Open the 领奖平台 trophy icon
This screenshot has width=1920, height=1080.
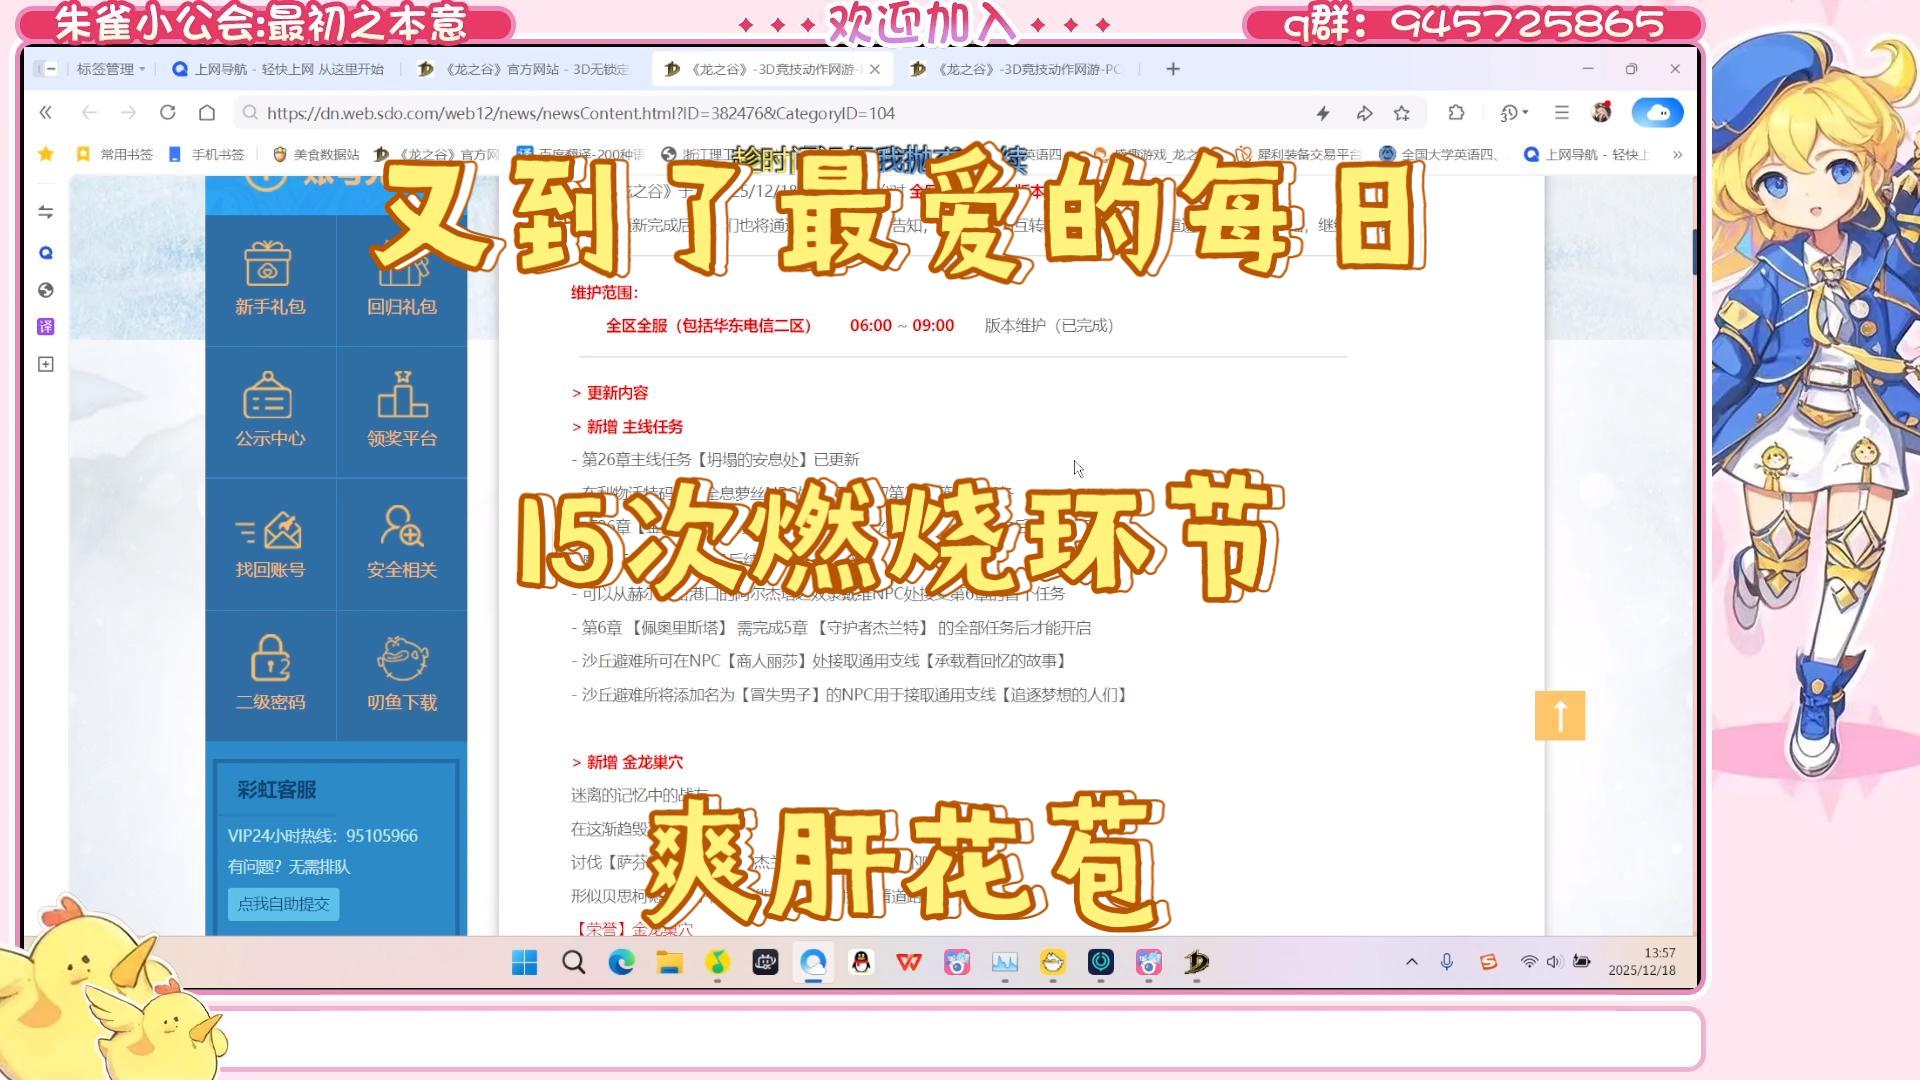point(402,410)
